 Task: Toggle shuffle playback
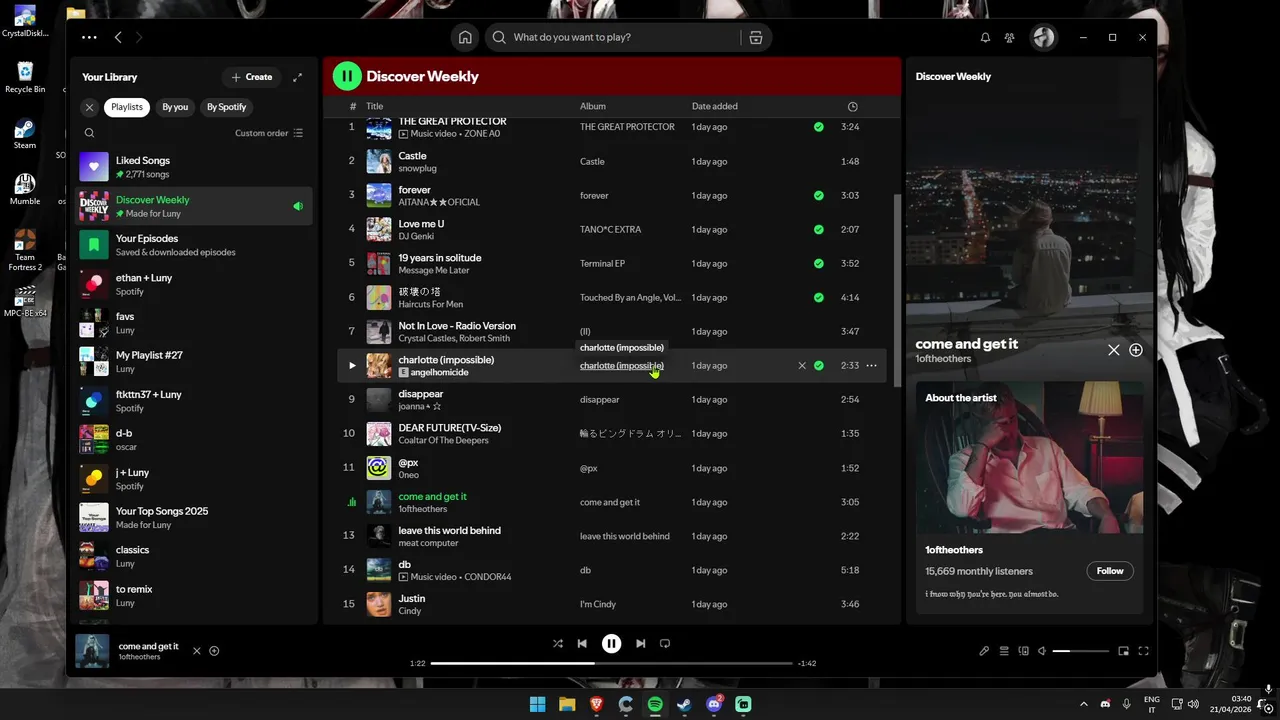[557, 644]
